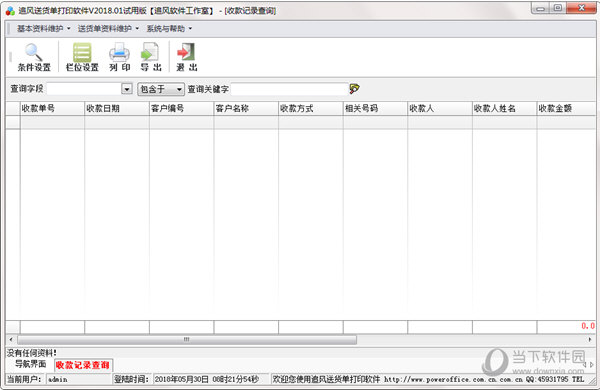Click the 收款人姓名 column header

tap(505, 108)
